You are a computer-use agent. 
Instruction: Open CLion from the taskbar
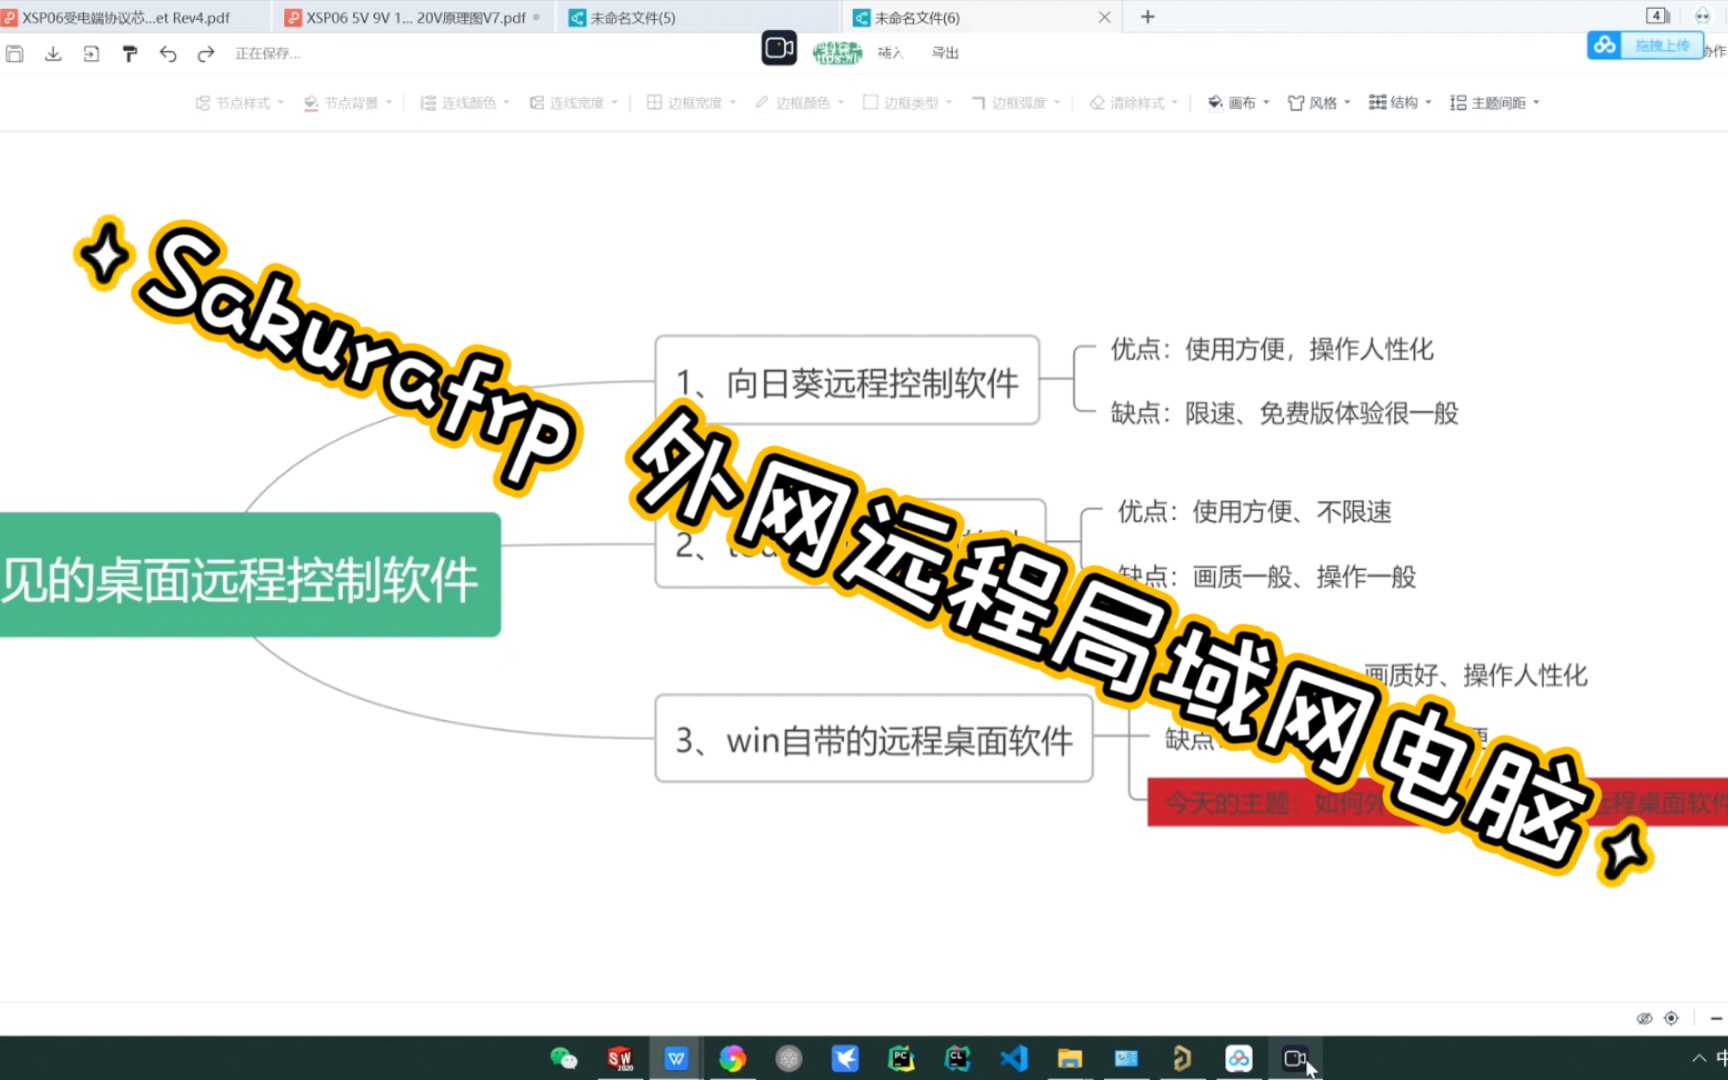(957, 1058)
